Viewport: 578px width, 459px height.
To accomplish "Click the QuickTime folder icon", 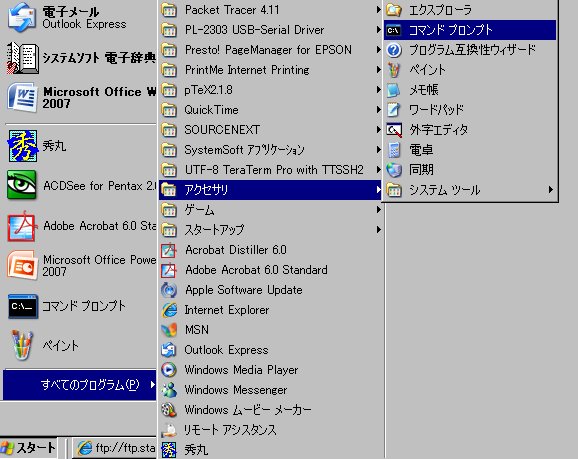I will pyautogui.click(x=169, y=110).
